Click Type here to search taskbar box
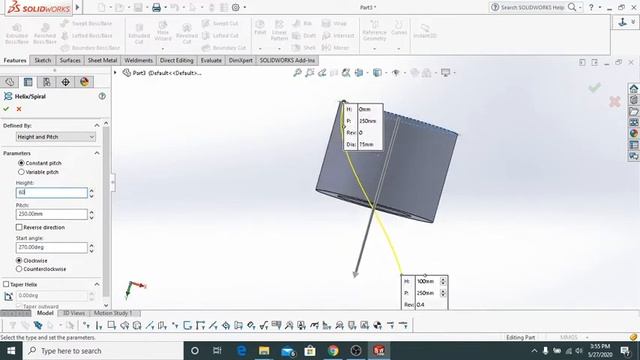The width and height of the screenshot is (640, 360). 103,351
